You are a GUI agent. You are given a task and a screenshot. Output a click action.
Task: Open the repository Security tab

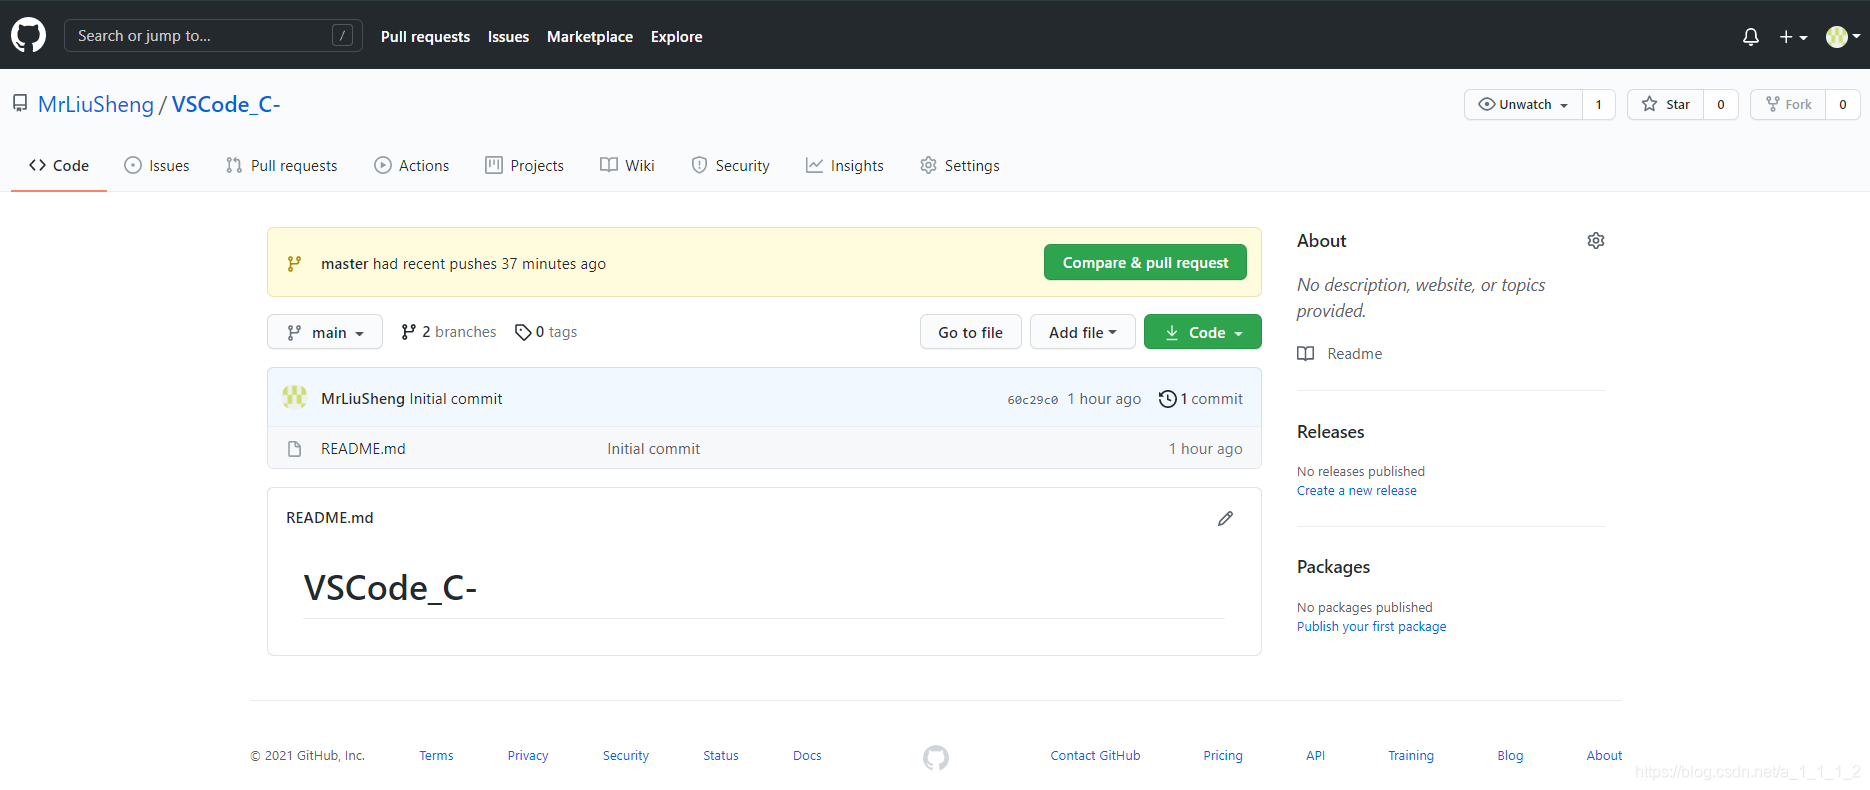pyautogui.click(x=731, y=166)
